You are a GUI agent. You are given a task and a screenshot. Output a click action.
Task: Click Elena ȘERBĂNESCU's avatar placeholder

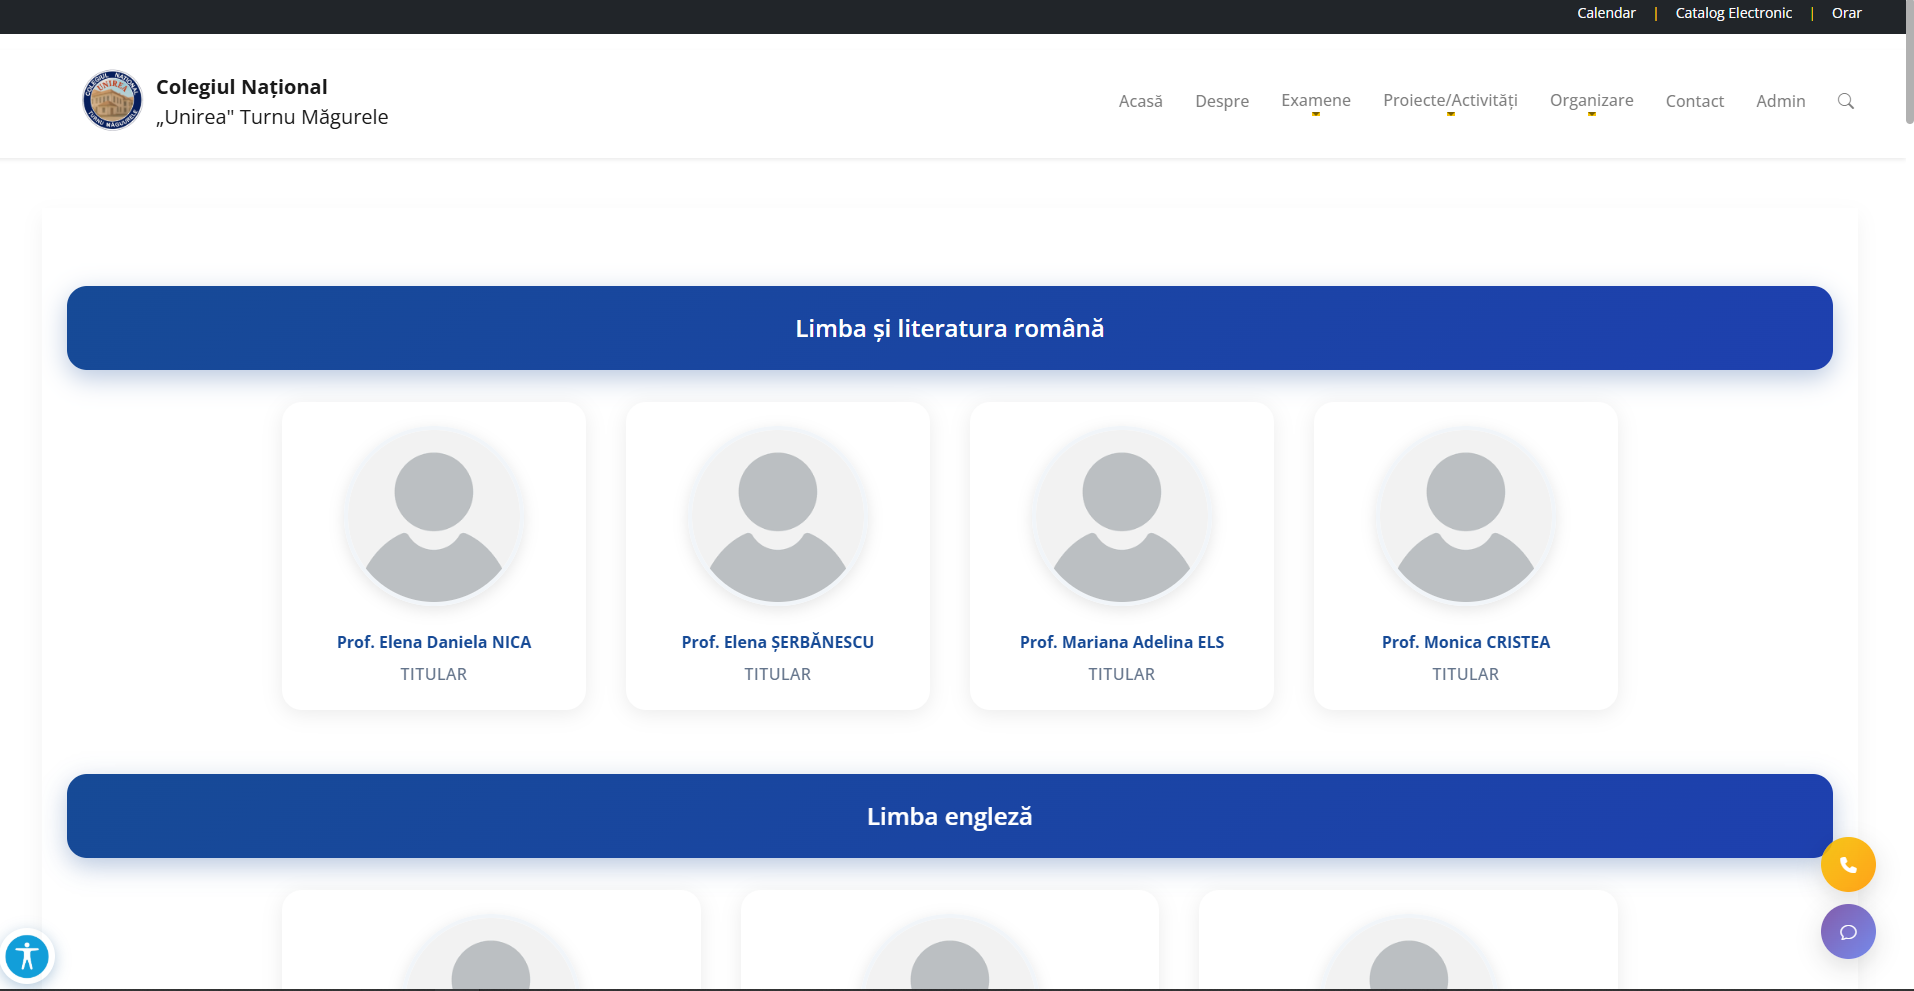pyautogui.click(x=778, y=516)
